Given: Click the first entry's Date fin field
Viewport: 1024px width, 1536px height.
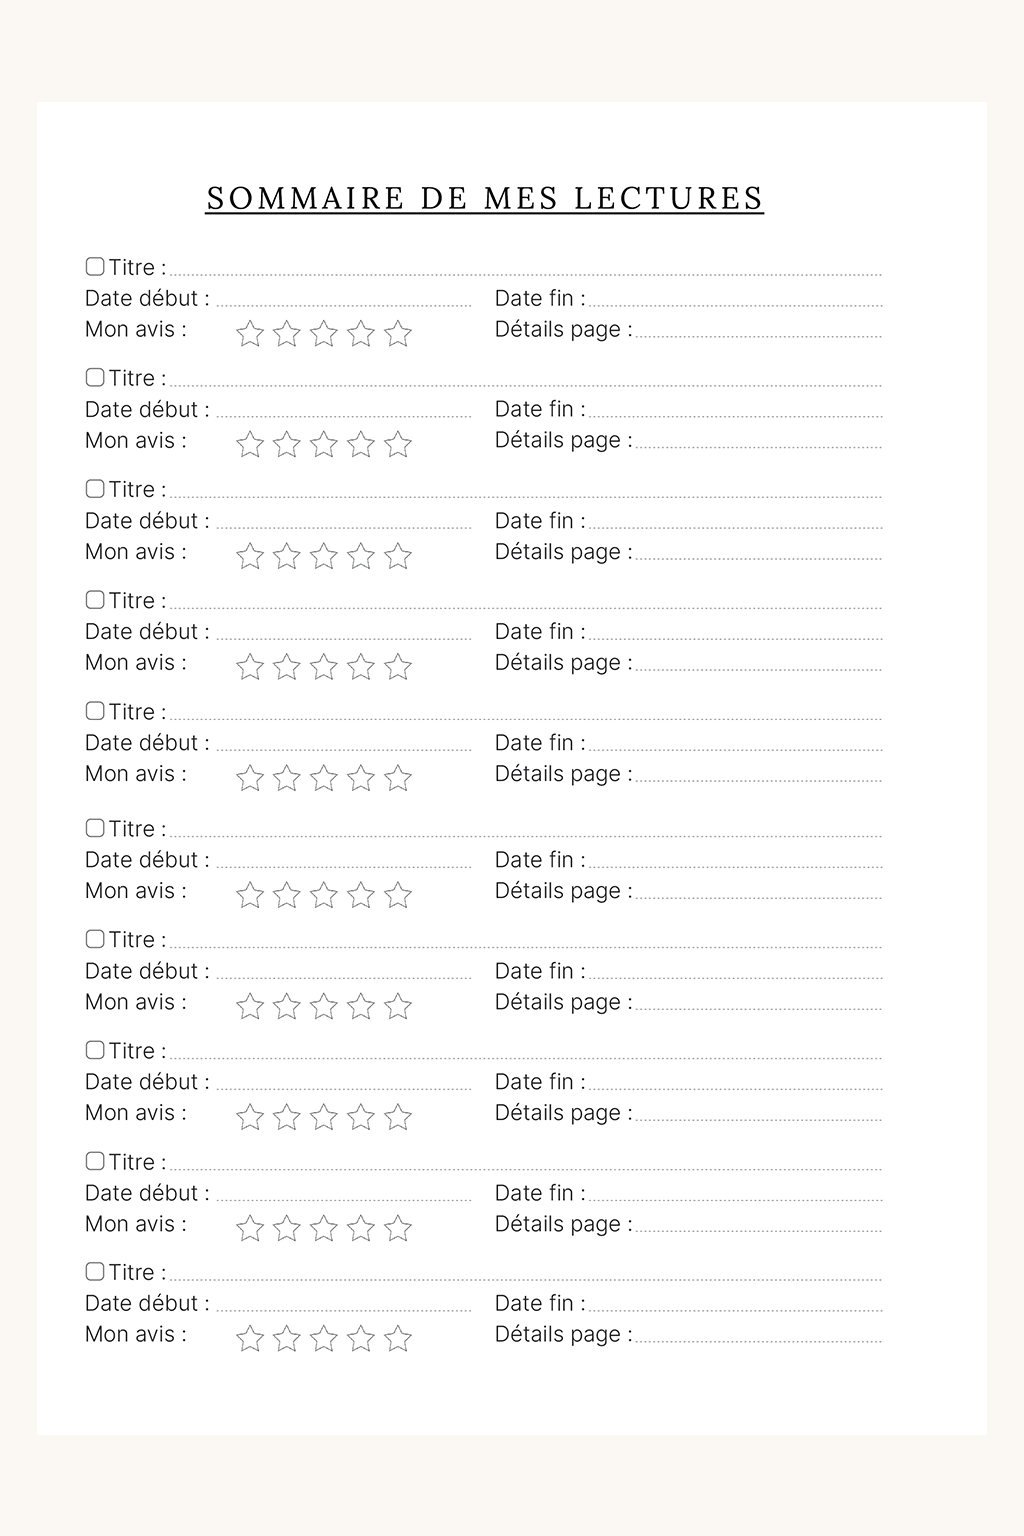Looking at the screenshot, I should (x=736, y=303).
